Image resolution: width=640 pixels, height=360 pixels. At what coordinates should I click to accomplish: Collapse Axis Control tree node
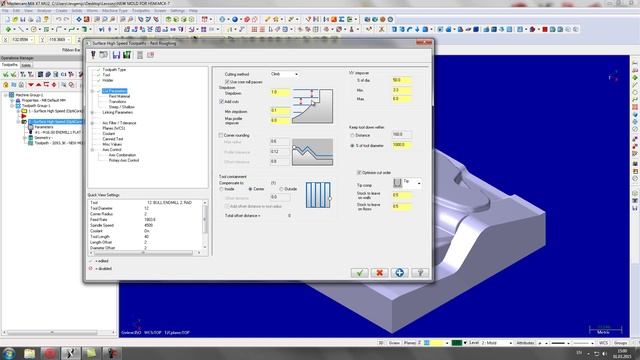[x=93, y=150]
